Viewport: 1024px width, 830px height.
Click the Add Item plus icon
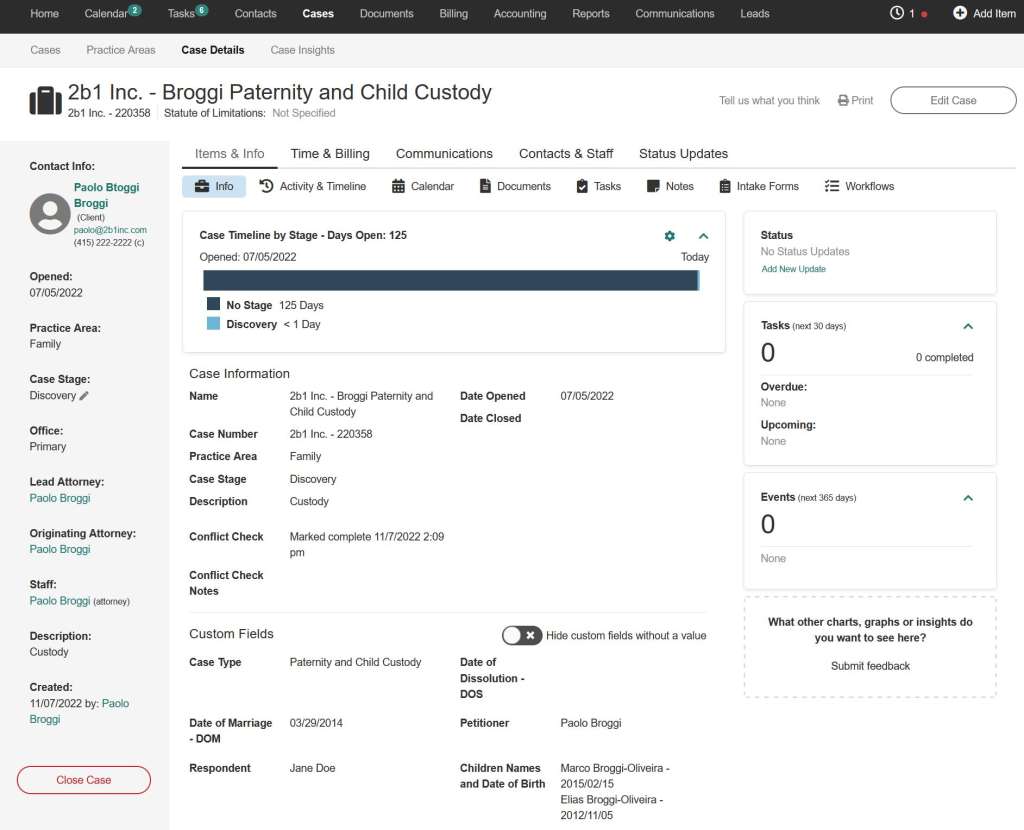coord(960,14)
